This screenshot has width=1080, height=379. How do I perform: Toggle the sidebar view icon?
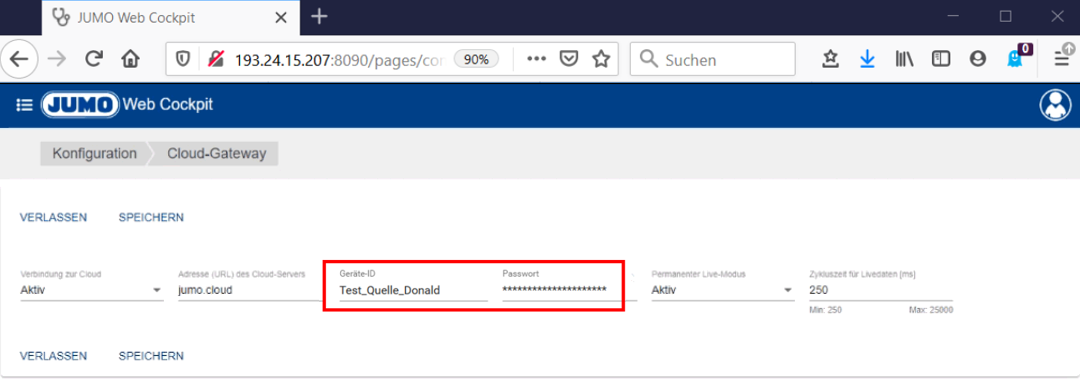941,59
